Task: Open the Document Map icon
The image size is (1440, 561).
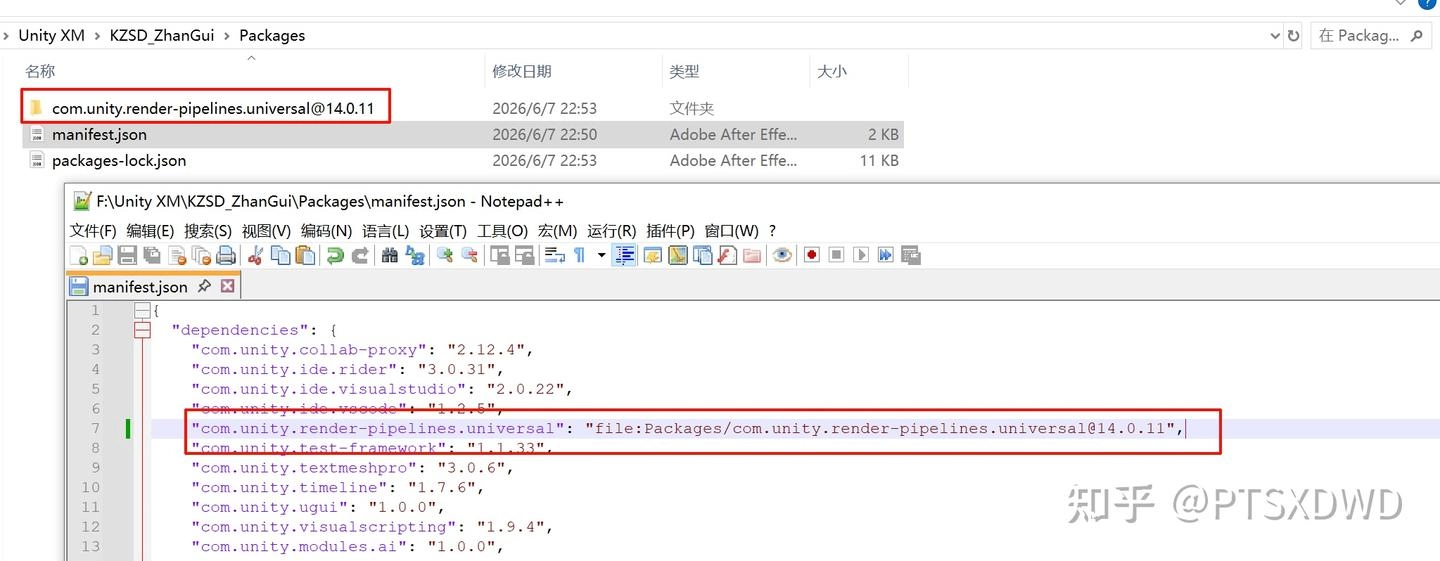Action: [678, 255]
